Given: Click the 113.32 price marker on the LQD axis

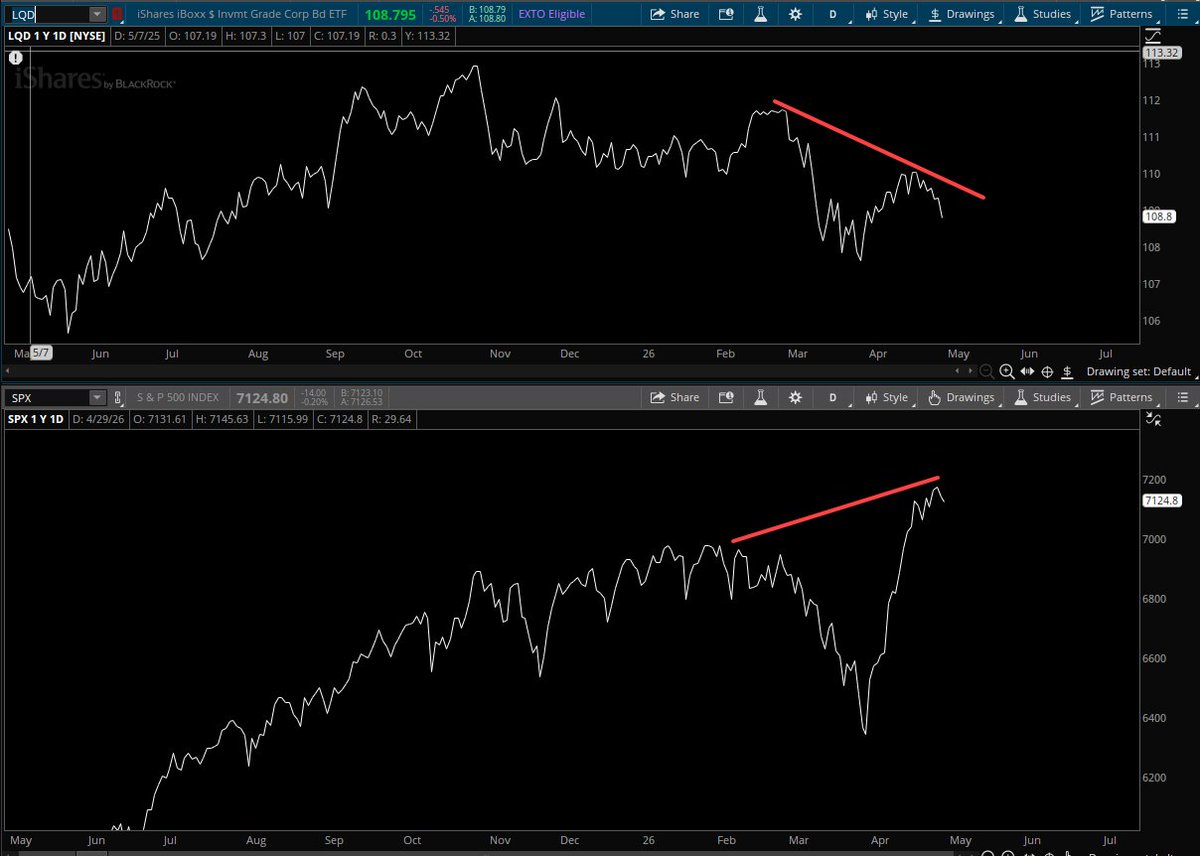Looking at the screenshot, I should [x=1161, y=53].
